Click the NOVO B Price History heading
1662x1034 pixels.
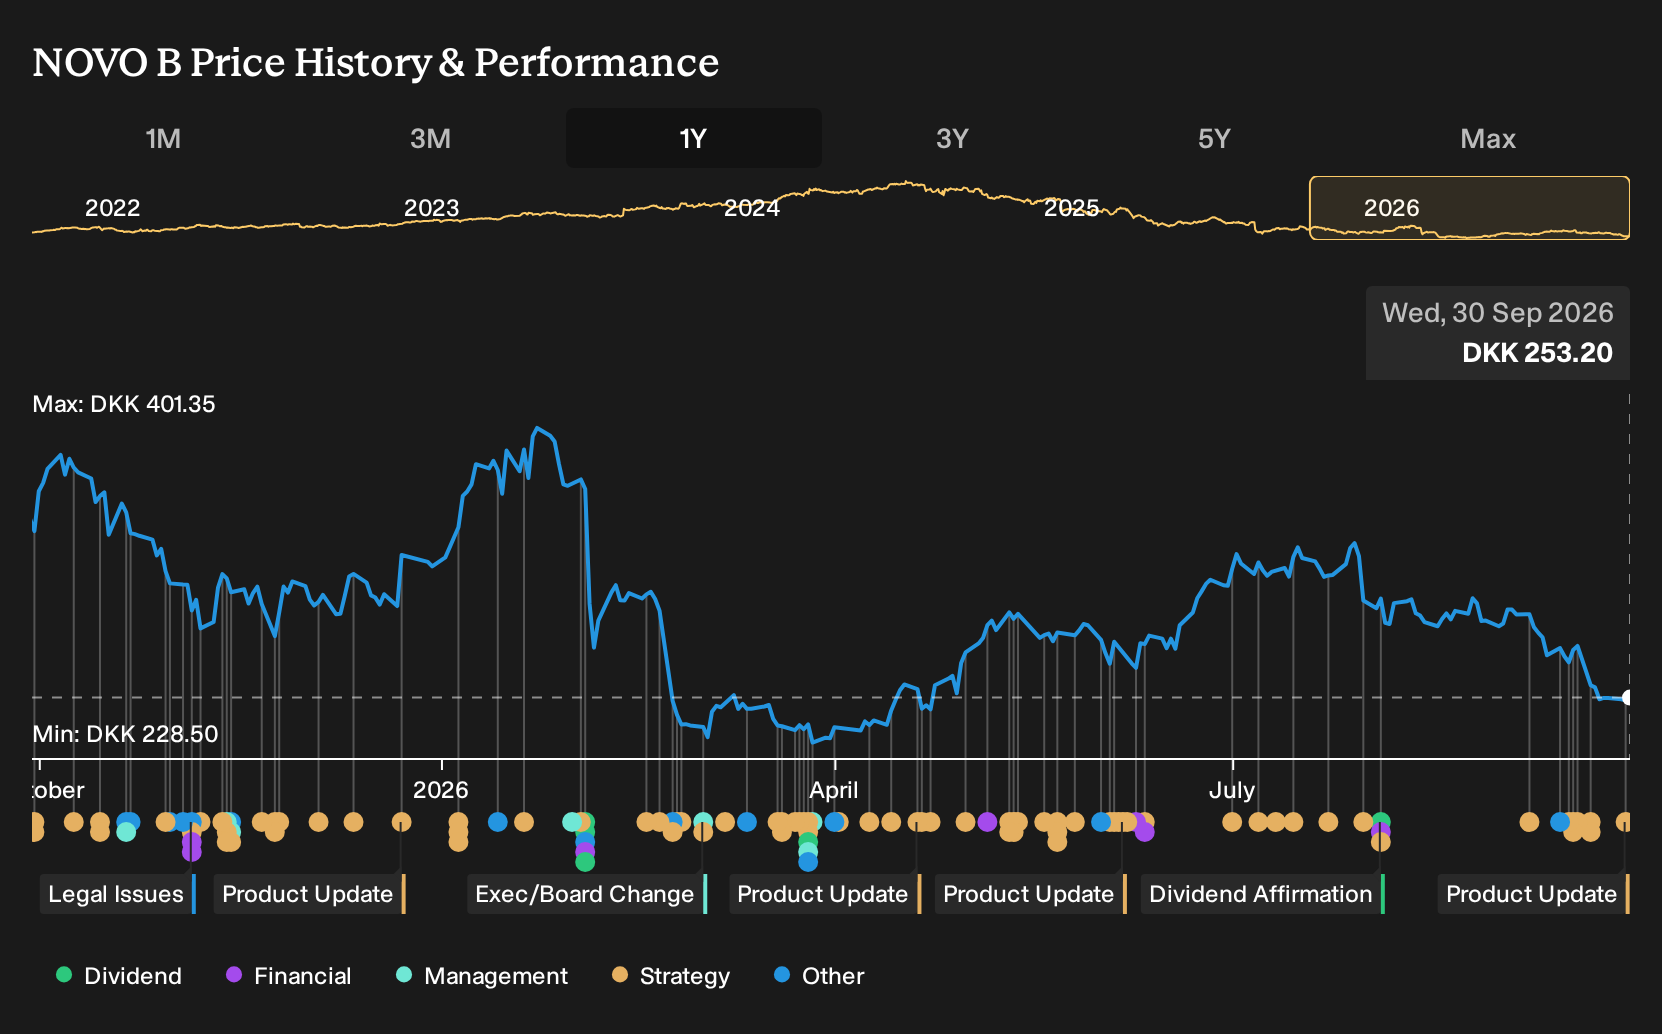376,62
